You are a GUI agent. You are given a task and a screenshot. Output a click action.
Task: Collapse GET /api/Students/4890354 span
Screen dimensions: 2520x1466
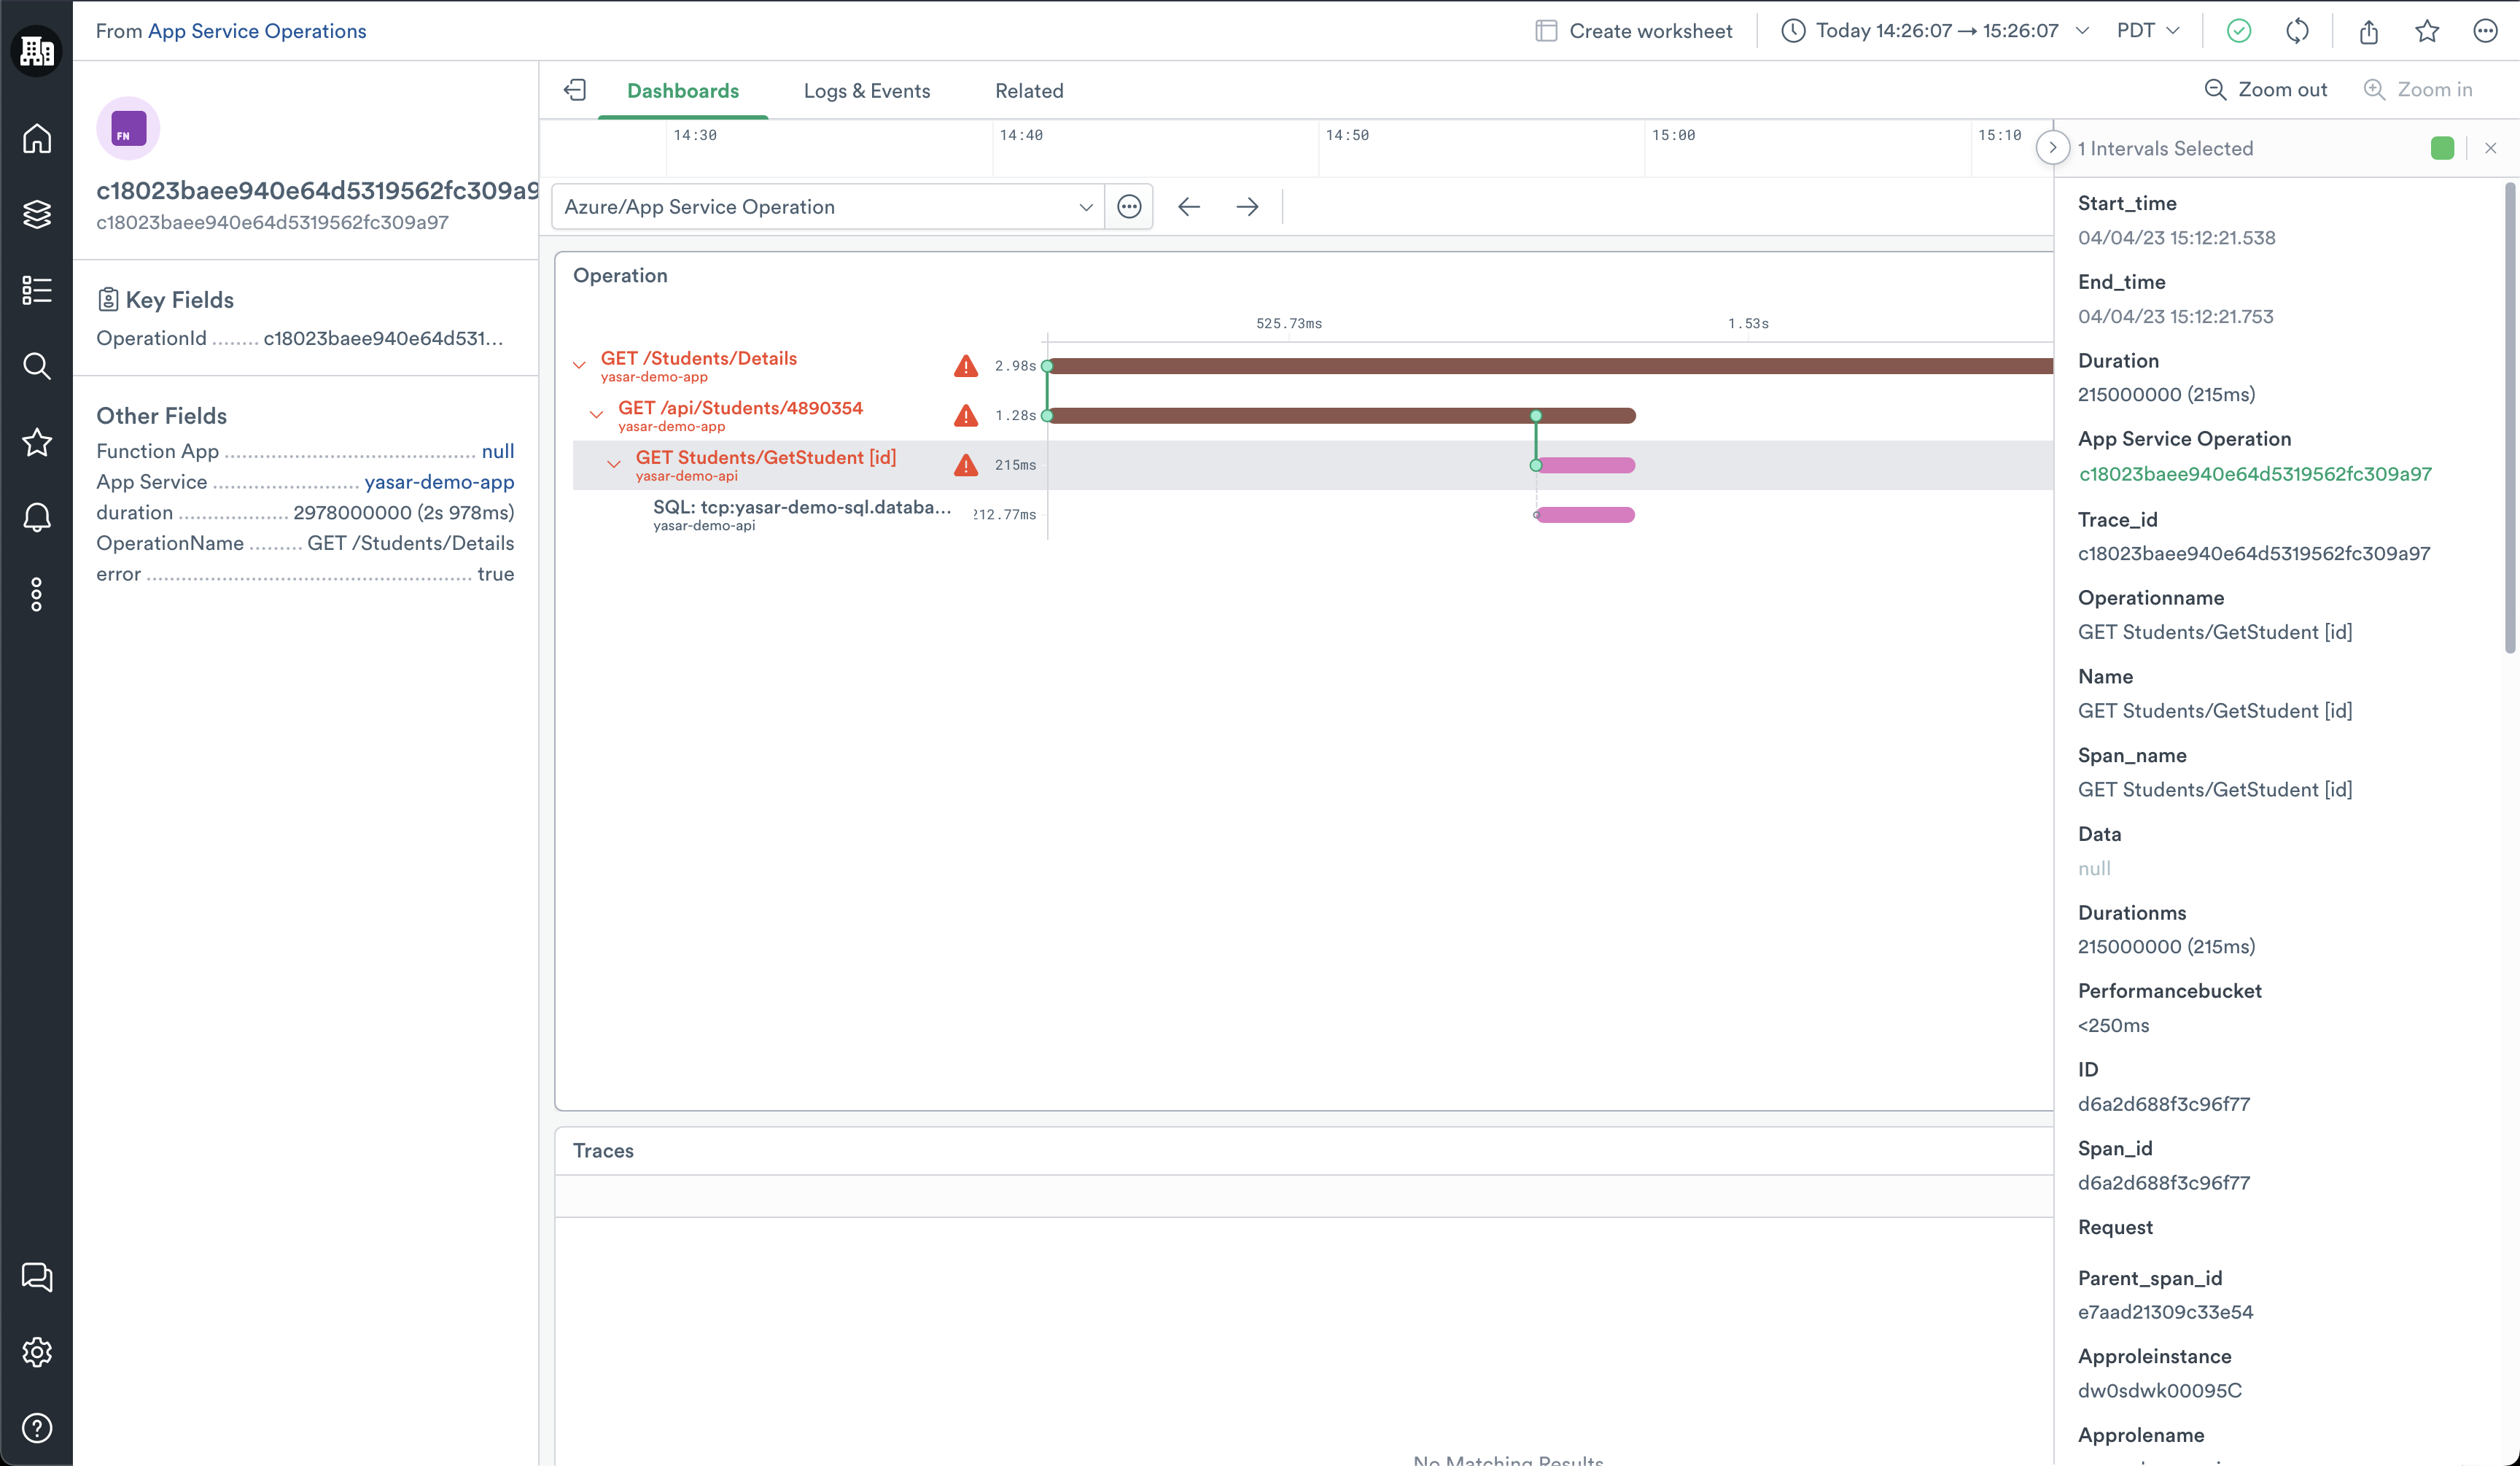[596, 415]
